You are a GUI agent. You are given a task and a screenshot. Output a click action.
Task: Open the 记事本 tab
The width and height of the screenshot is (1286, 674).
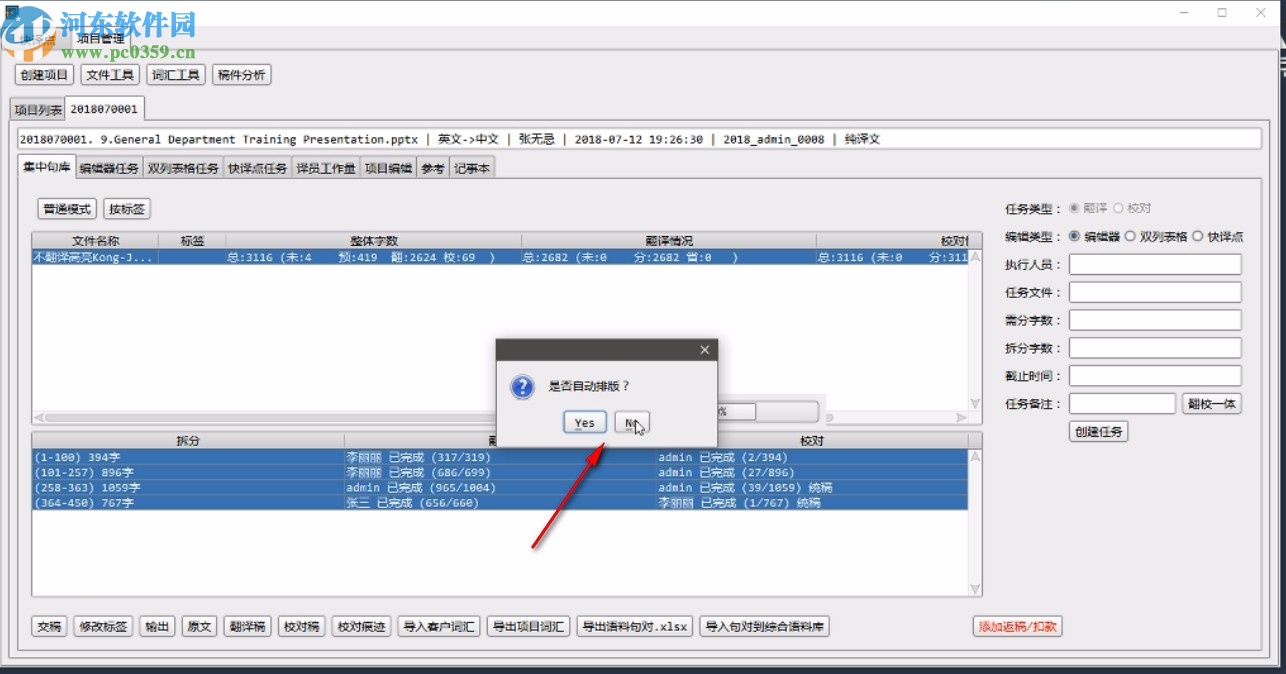tap(472, 168)
